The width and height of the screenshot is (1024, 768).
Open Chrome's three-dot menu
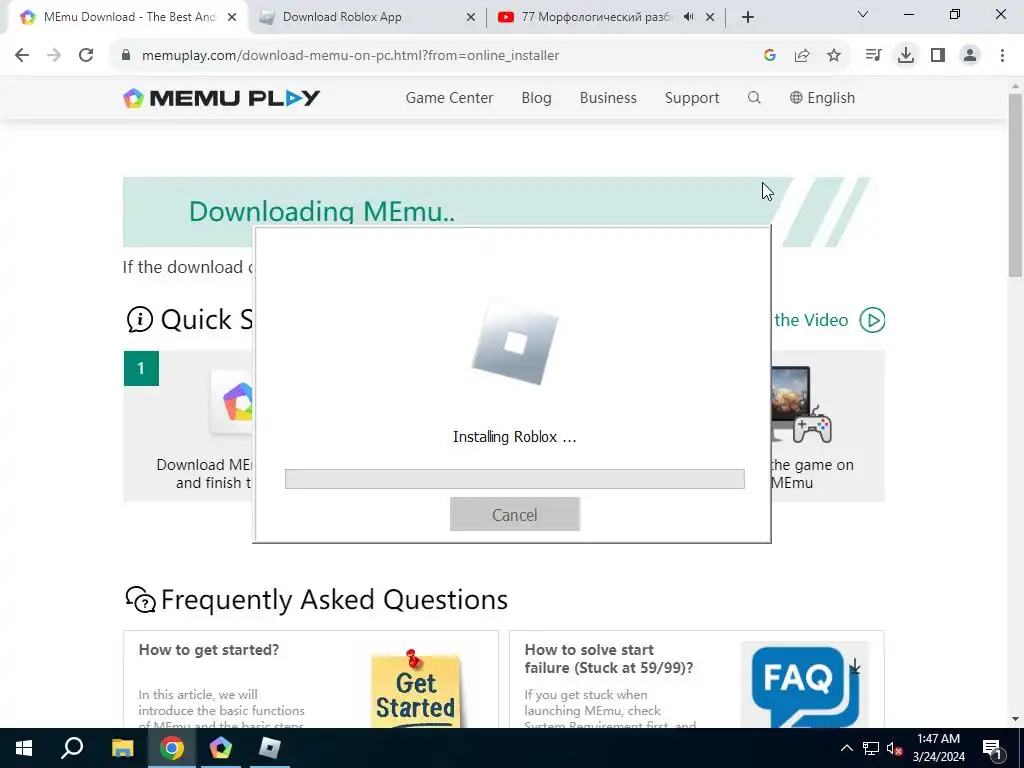1002,56
